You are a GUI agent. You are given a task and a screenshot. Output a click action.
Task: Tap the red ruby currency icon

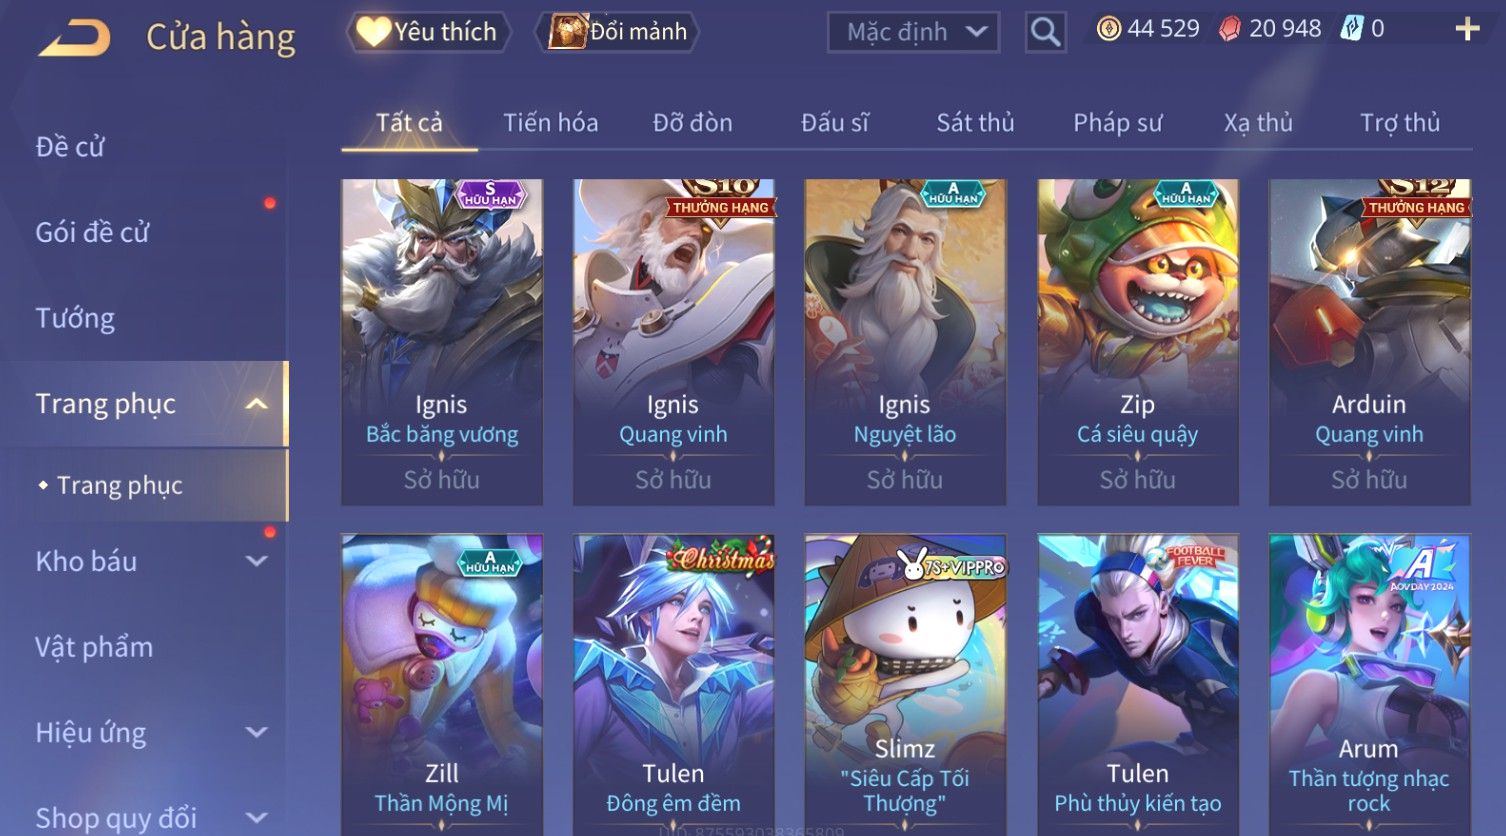[x=1230, y=29]
